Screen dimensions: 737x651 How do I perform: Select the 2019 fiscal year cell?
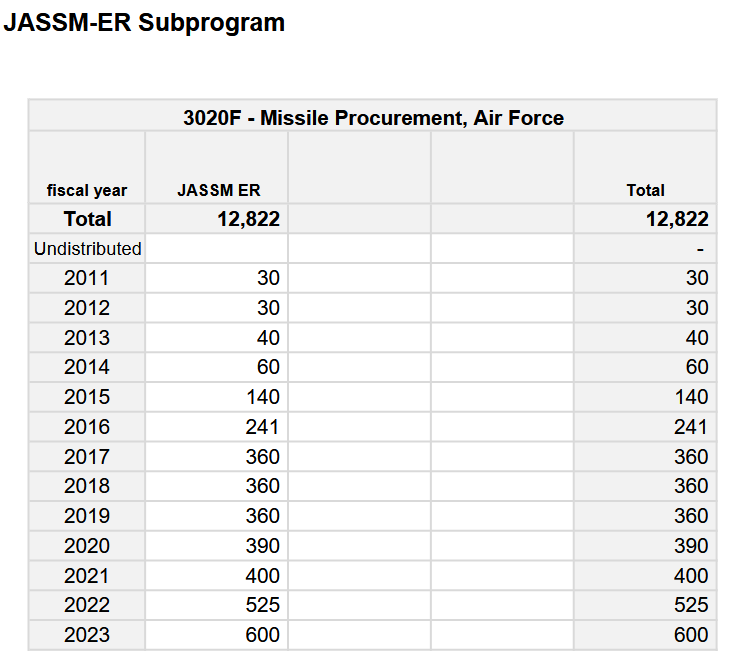[x=87, y=516]
